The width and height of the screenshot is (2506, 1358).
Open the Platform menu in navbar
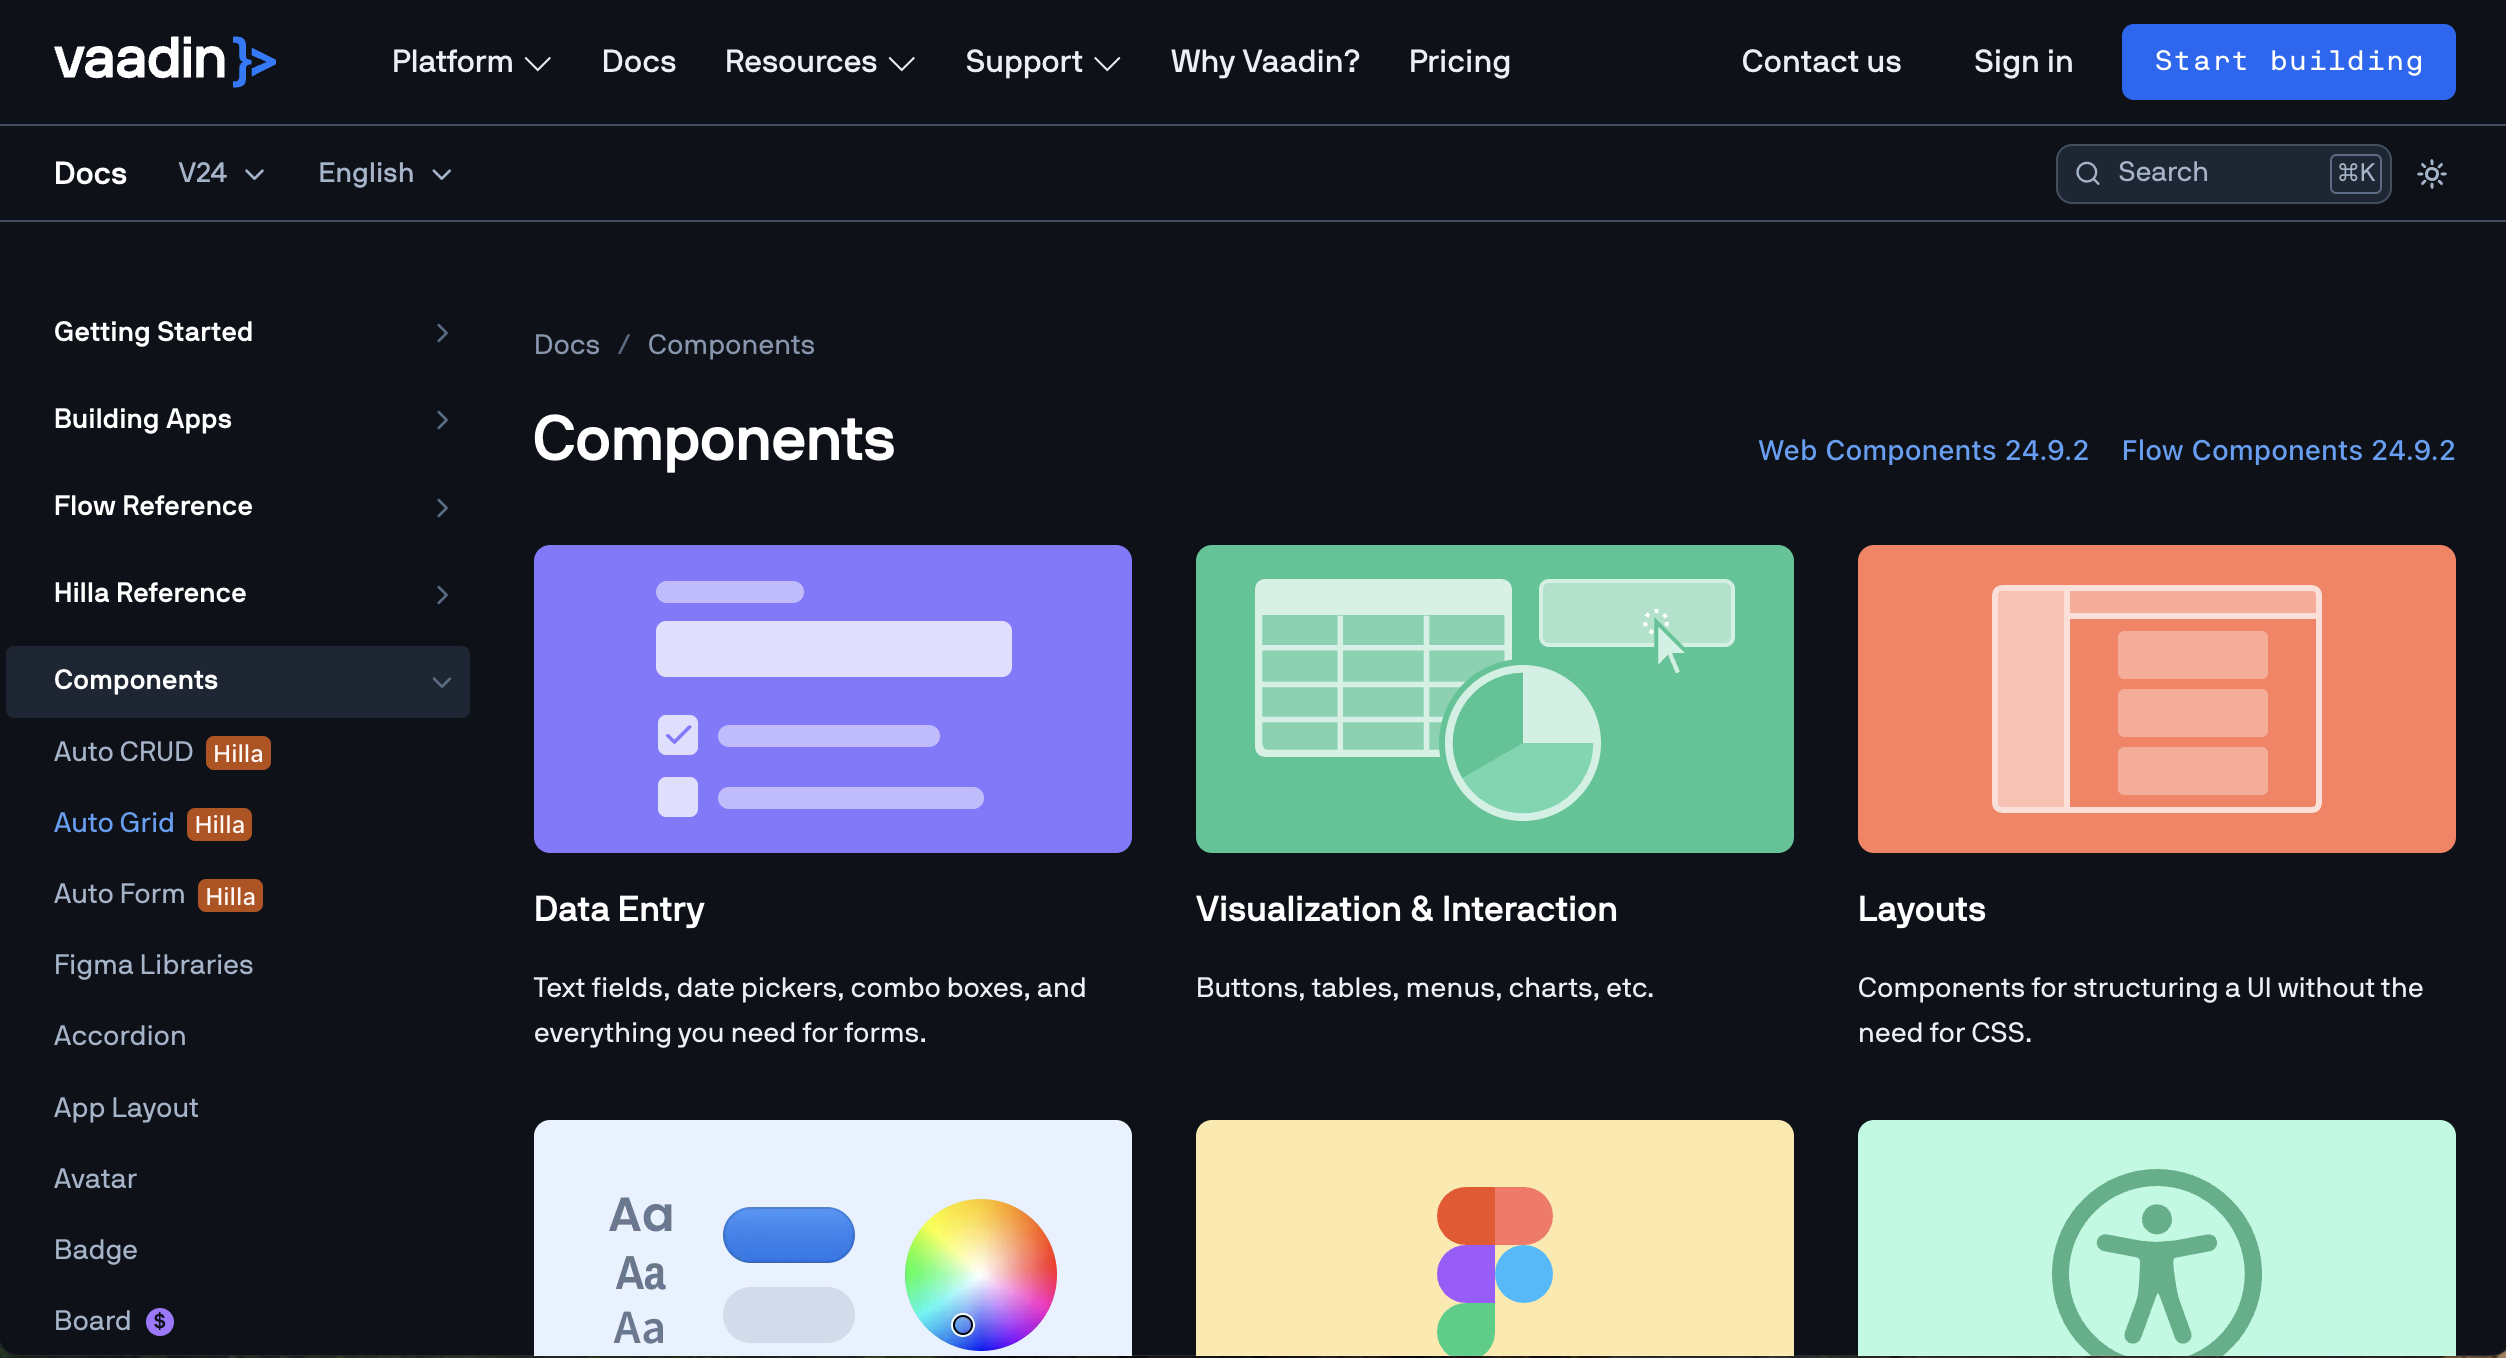tap(470, 62)
